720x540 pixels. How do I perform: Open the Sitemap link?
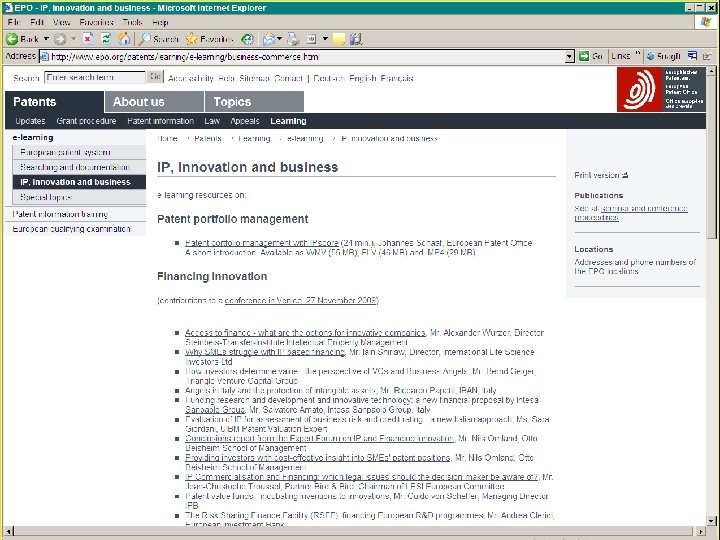pos(254,78)
